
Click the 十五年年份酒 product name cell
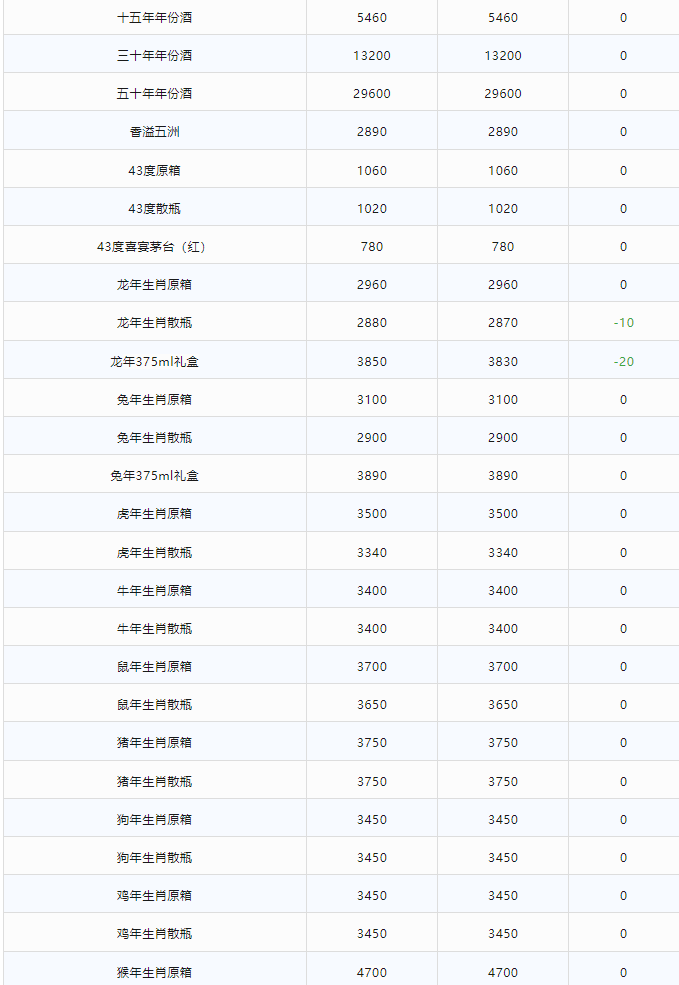(155, 18)
